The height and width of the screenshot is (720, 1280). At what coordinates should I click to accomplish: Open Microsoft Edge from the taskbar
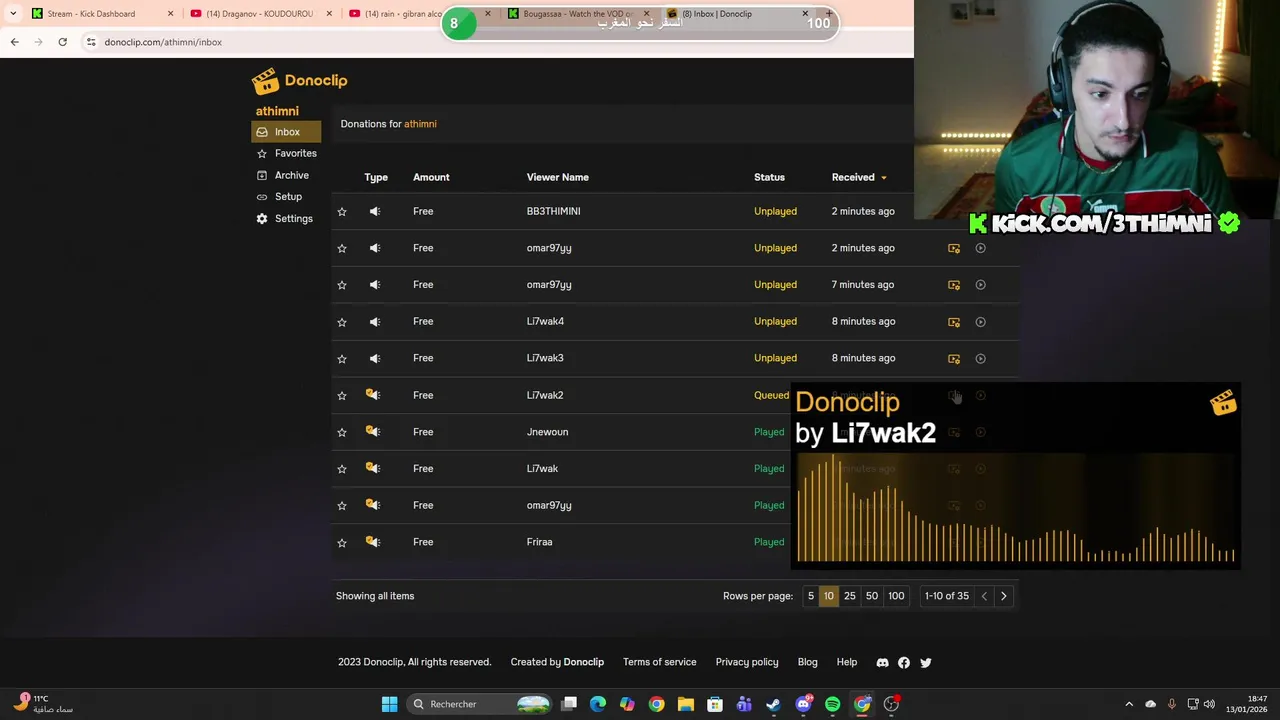tap(598, 704)
